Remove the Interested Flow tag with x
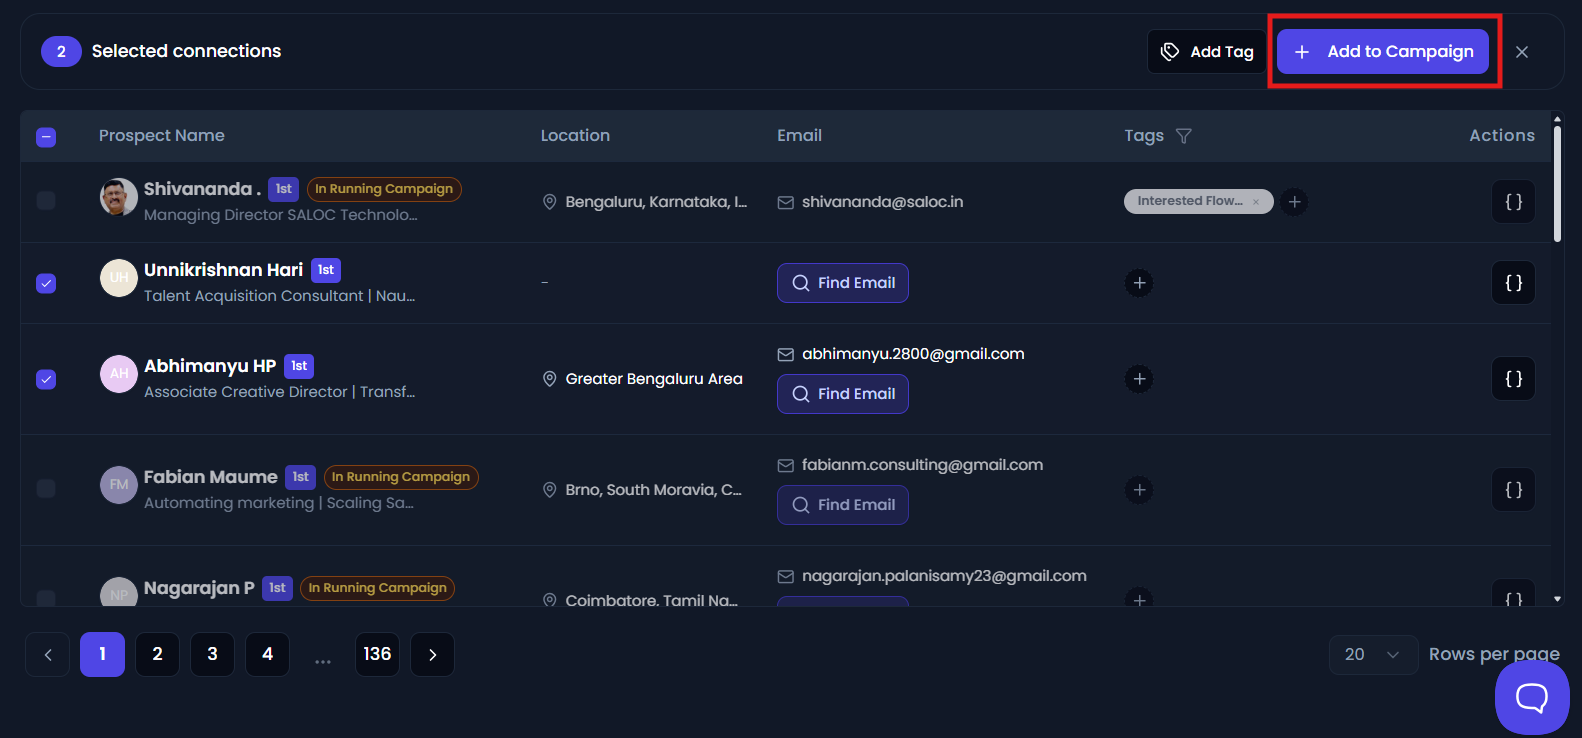1582x738 pixels. (x=1256, y=202)
